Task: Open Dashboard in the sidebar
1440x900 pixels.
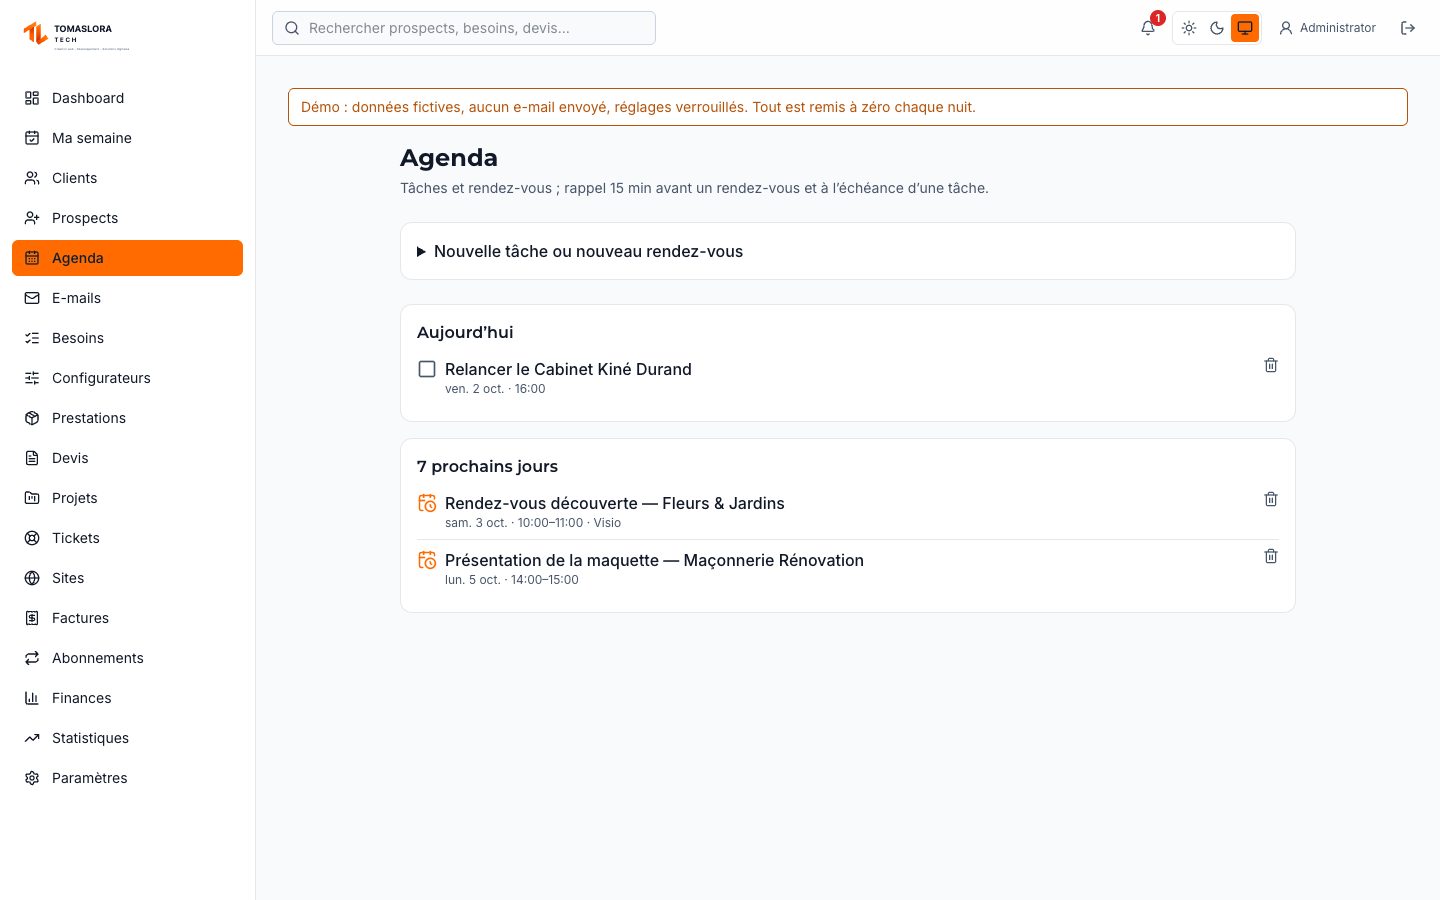Action: pyautogui.click(x=127, y=98)
